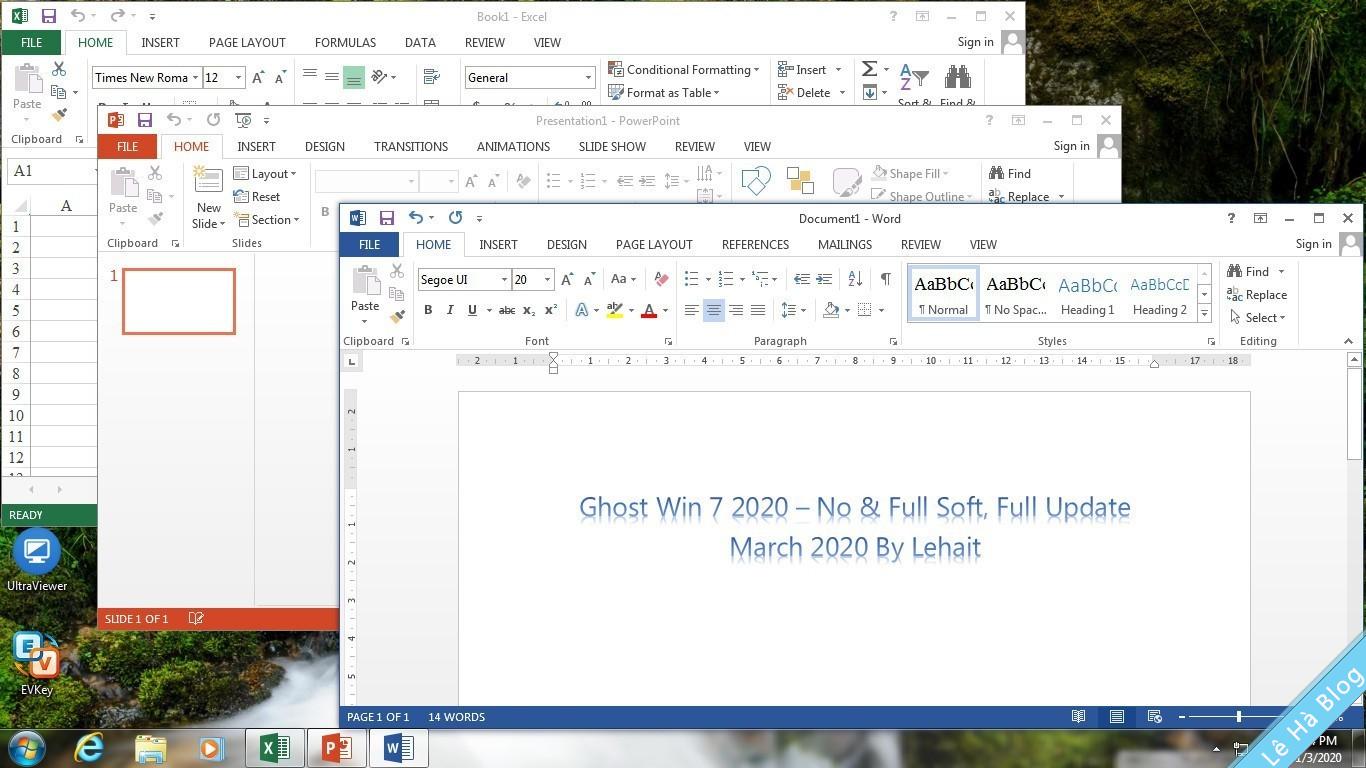Viewport: 1366px width, 768px height.
Task: Adjust Word zoom slider in status bar
Action: coord(1239,716)
